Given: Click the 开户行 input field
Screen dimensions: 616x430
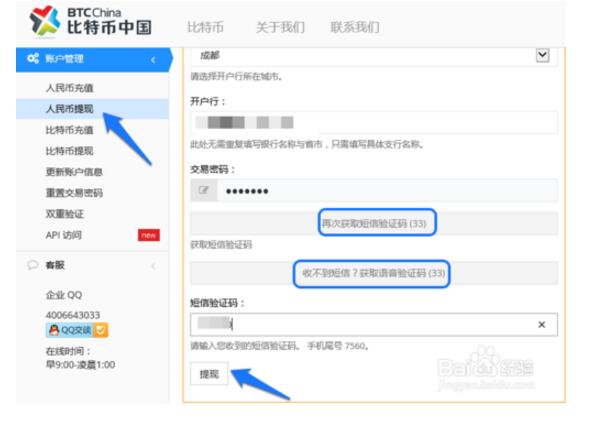Looking at the screenshot, I should tap(374, 123).
